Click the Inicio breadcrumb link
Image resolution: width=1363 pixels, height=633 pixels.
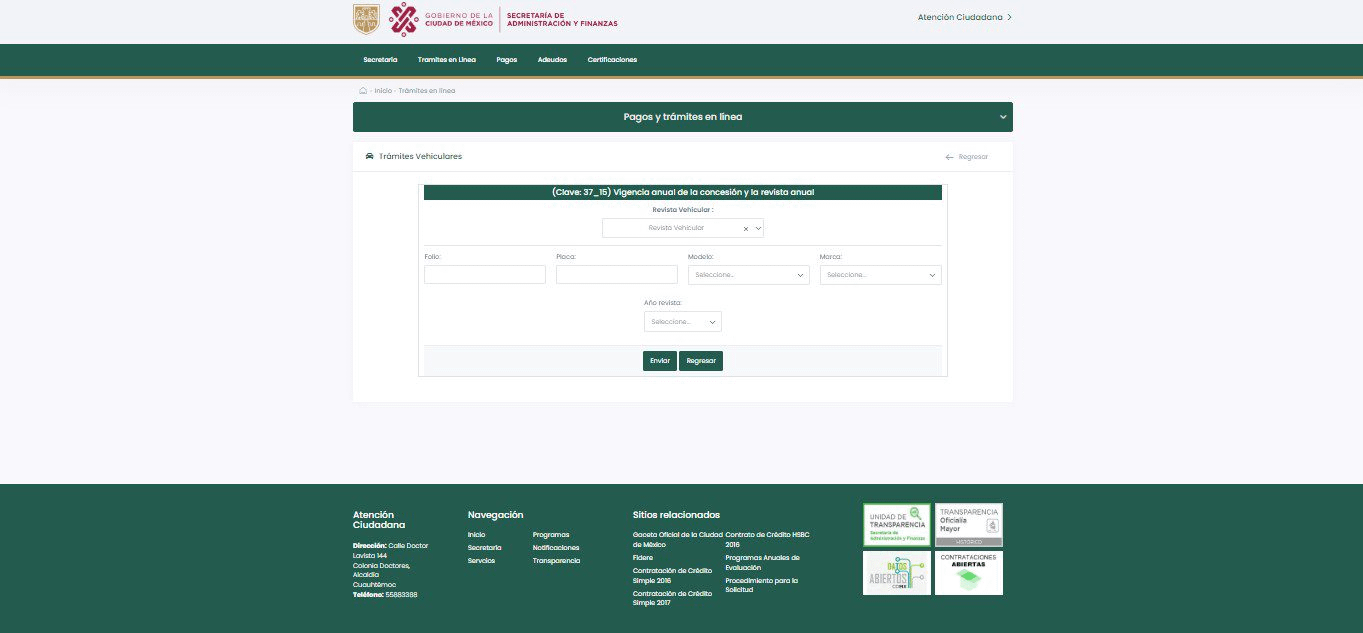coord(383,91)
